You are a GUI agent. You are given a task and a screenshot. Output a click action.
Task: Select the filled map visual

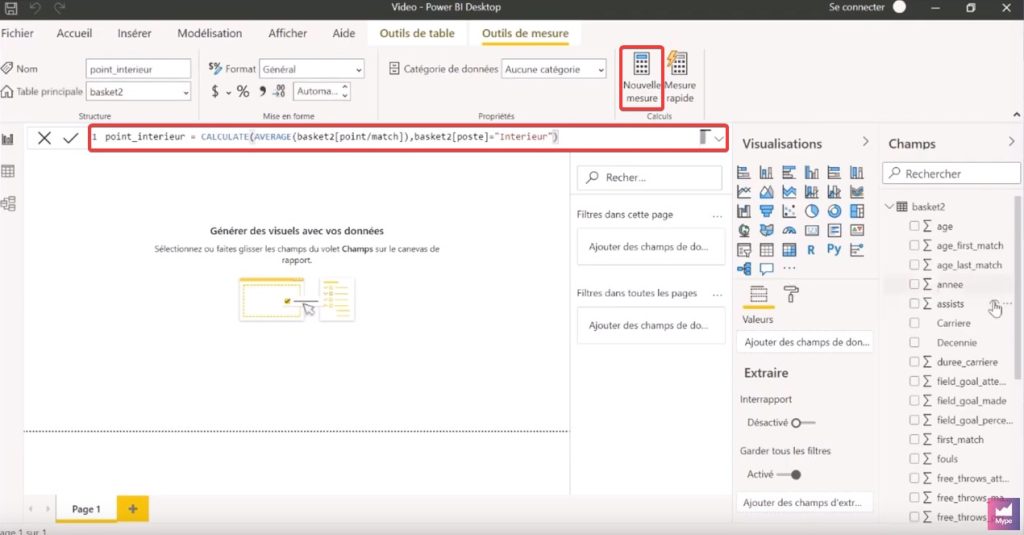(x=766, y=230)
